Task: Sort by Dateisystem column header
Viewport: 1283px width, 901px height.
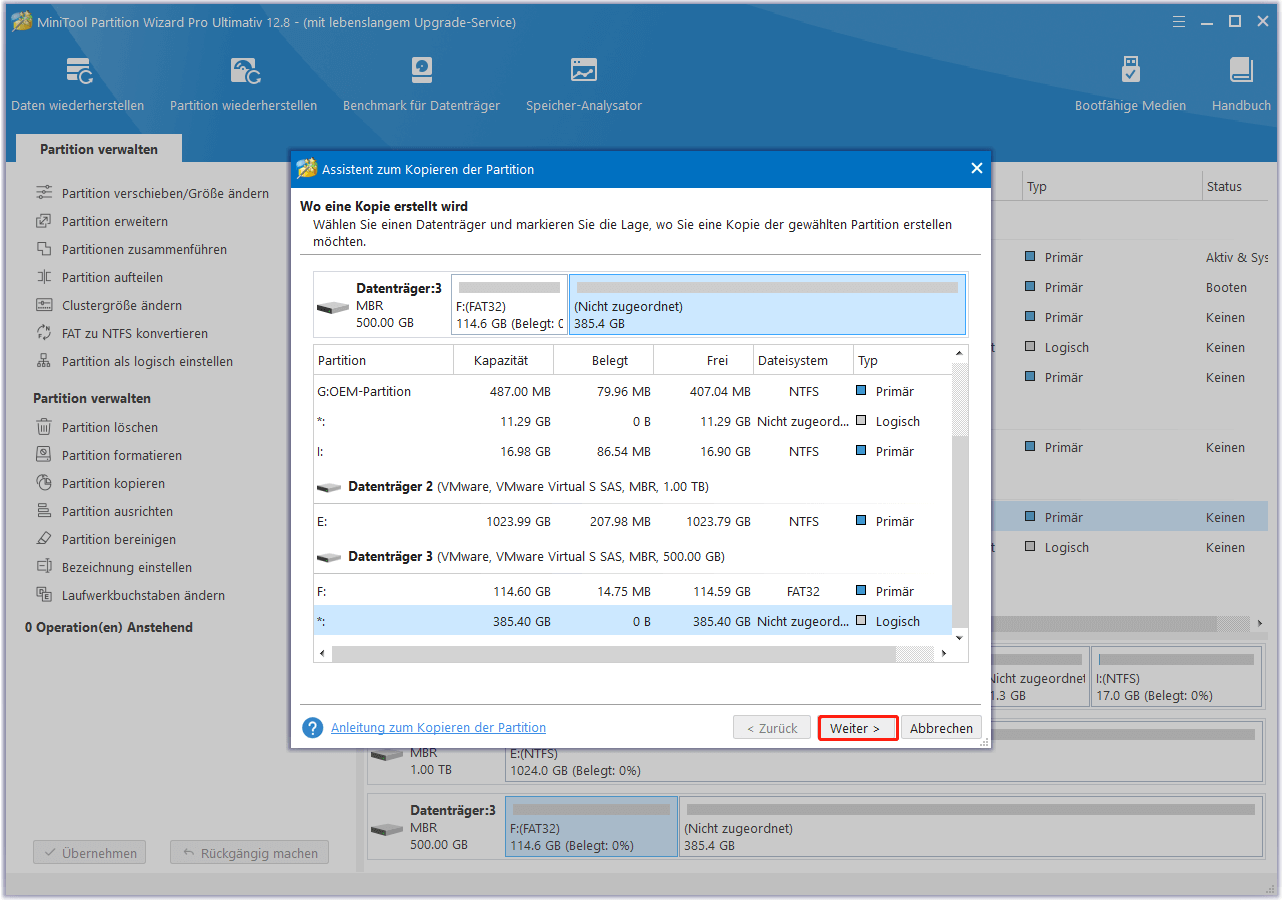Action: pos(804,360)
